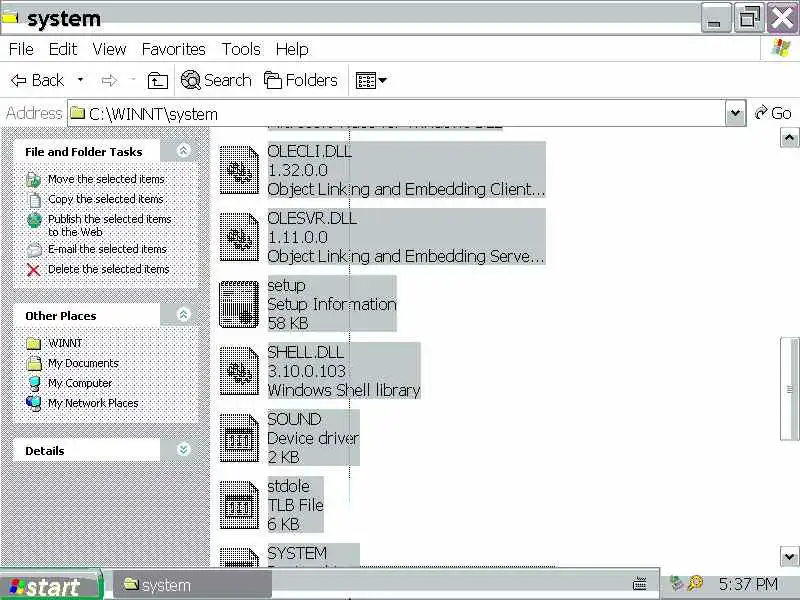800x600 pixels.
Task: Collapse the Other Places panel
Action: 183,314
